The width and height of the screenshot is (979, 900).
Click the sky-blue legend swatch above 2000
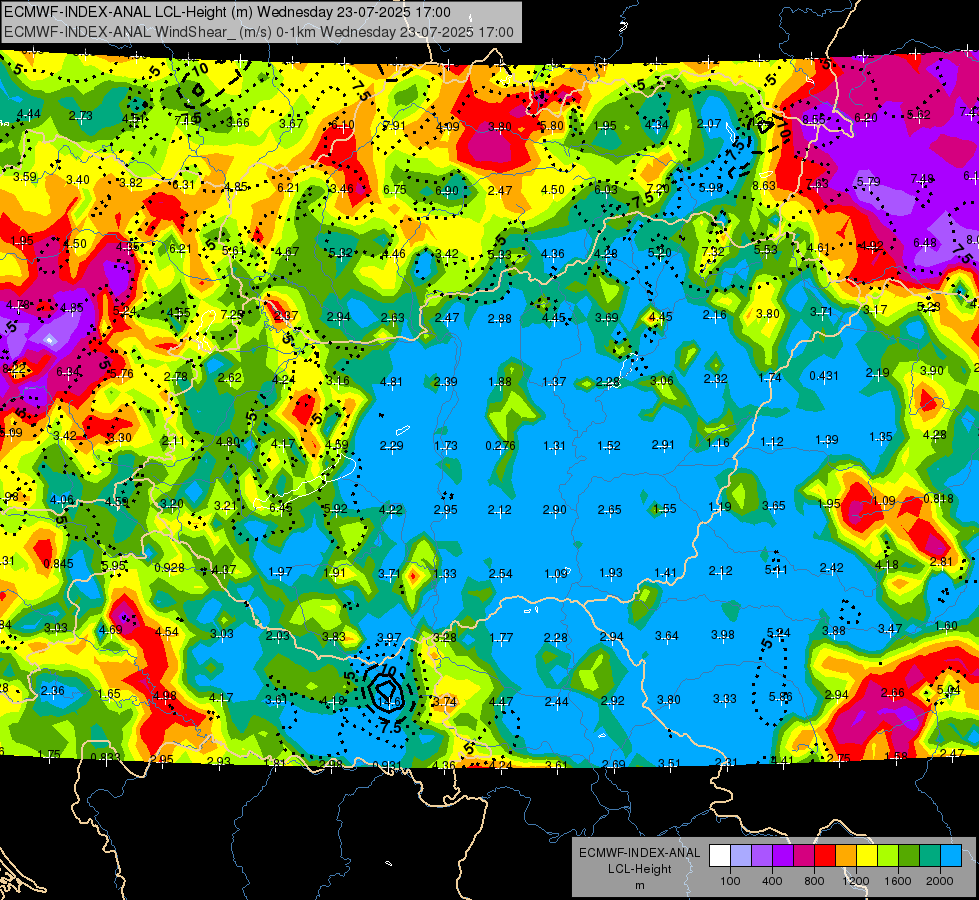click(x=950, y=856)
